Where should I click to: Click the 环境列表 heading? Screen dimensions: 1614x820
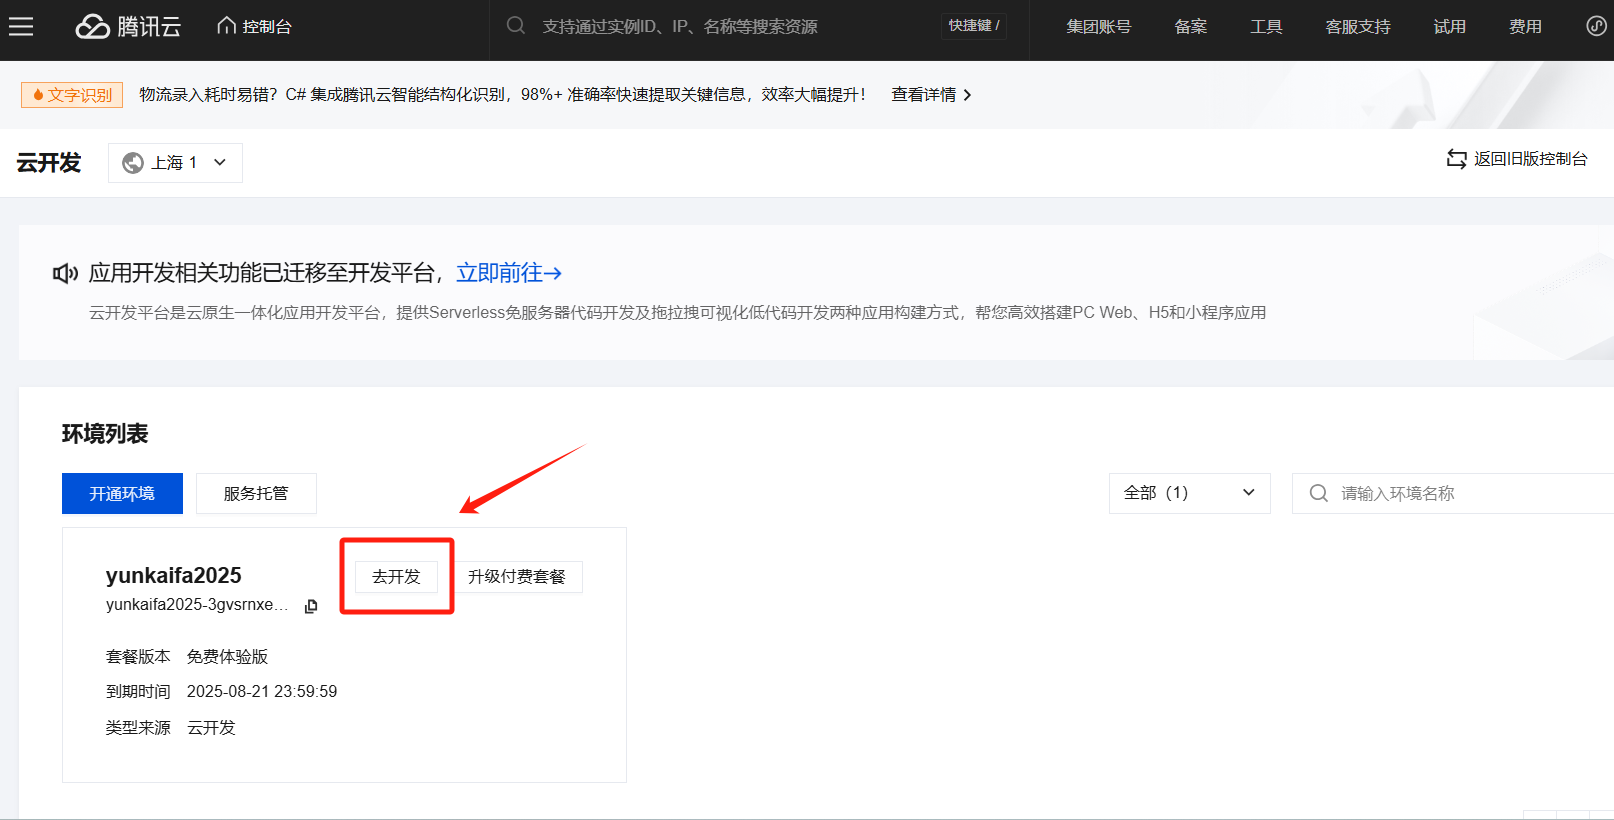(x=105, y=434)
